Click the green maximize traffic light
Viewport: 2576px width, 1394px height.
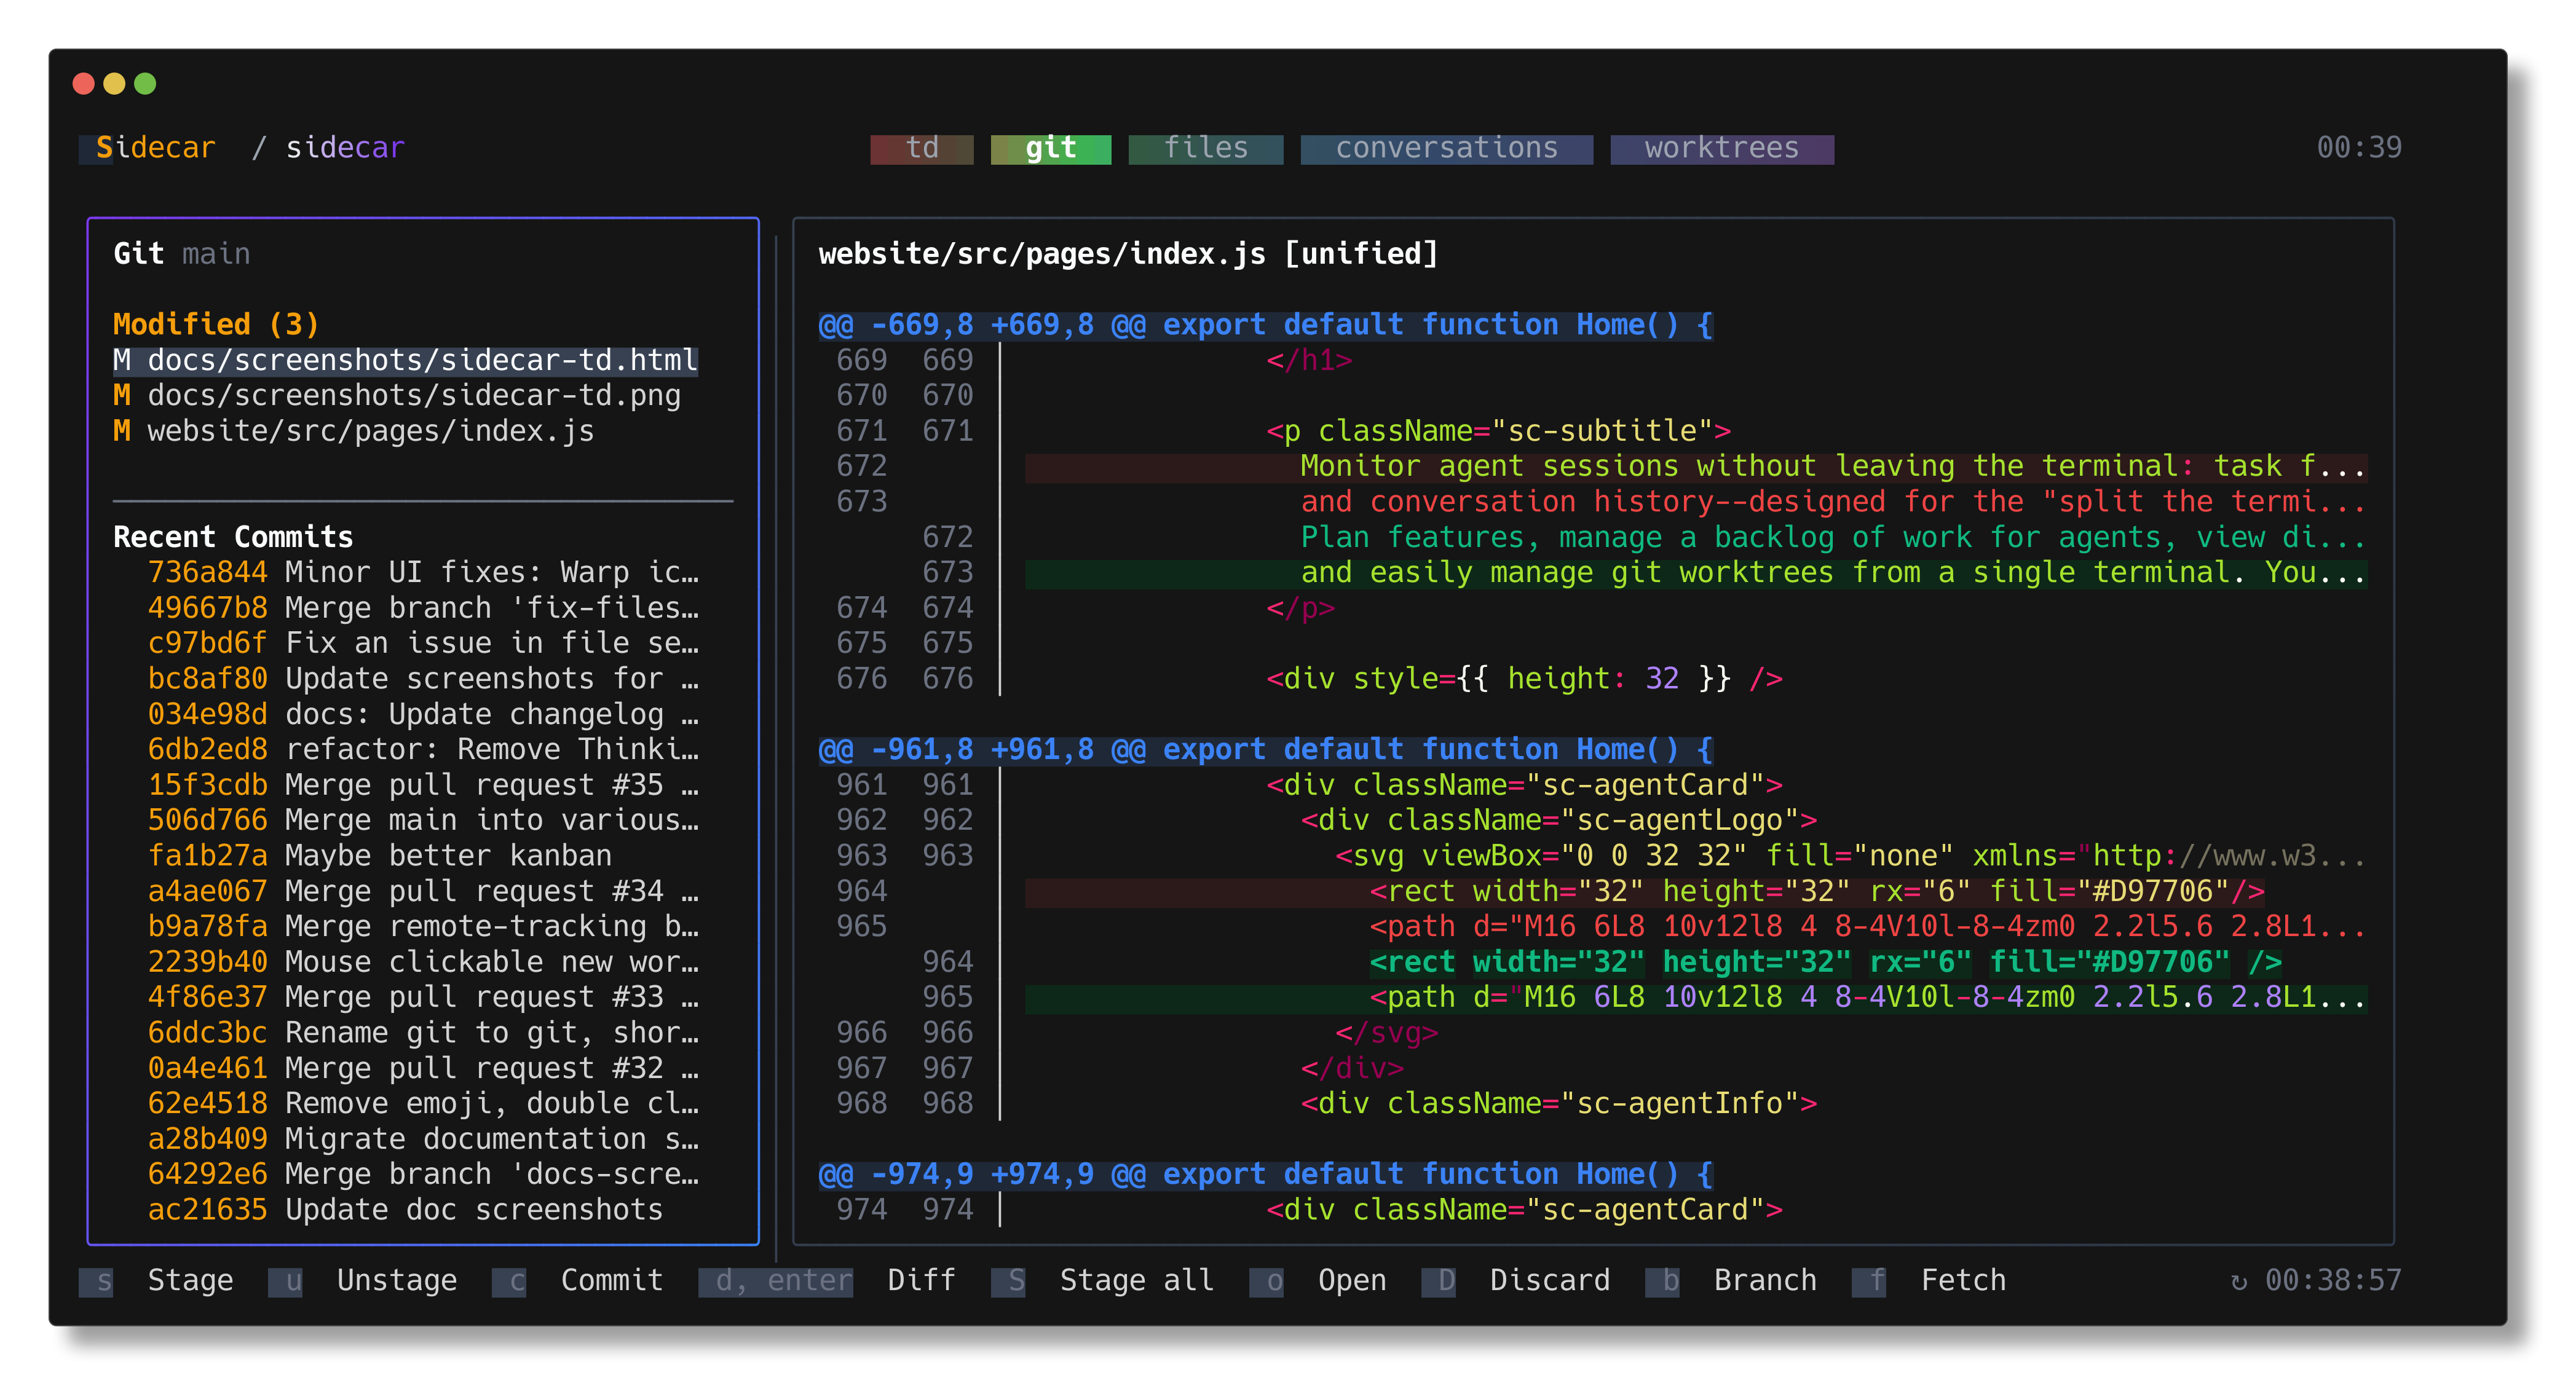(x=146, y=84)
